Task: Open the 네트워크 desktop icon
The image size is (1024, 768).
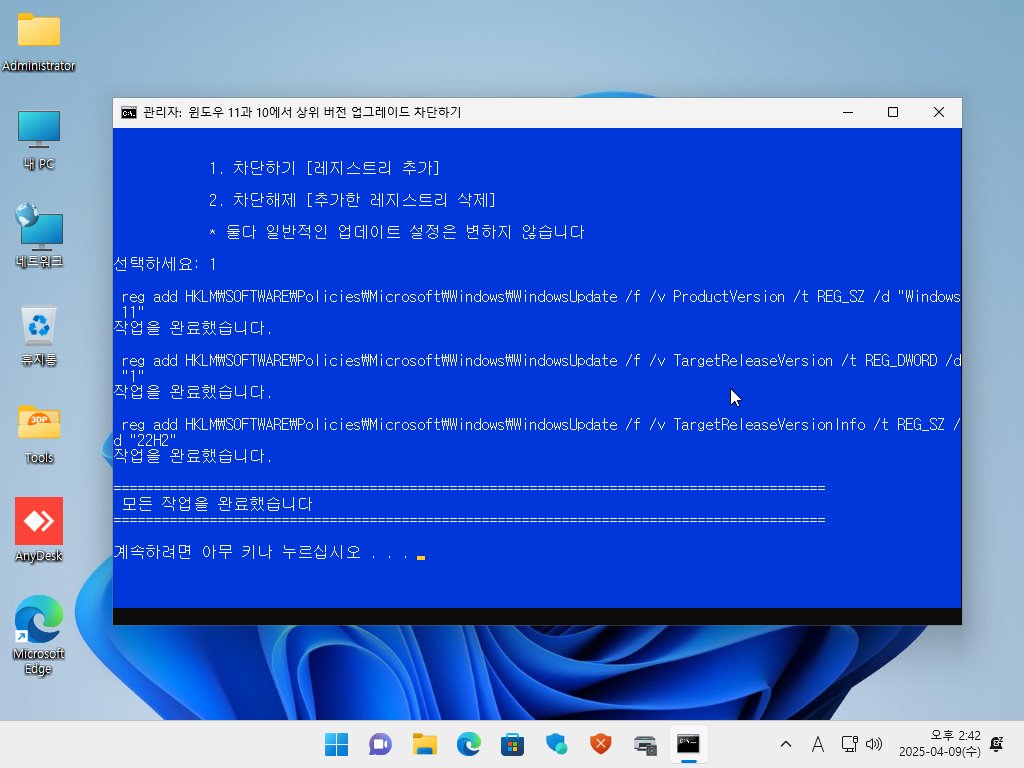Action: tap(39, 236)
